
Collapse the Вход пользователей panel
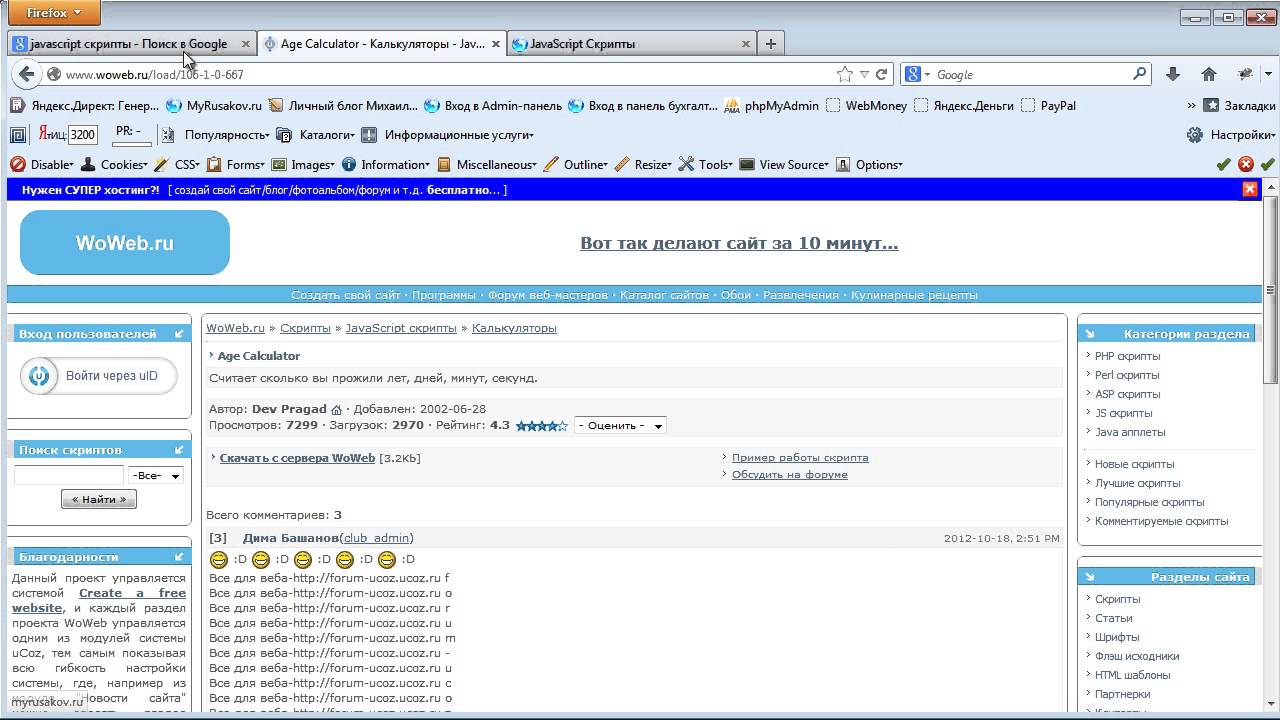179,334
